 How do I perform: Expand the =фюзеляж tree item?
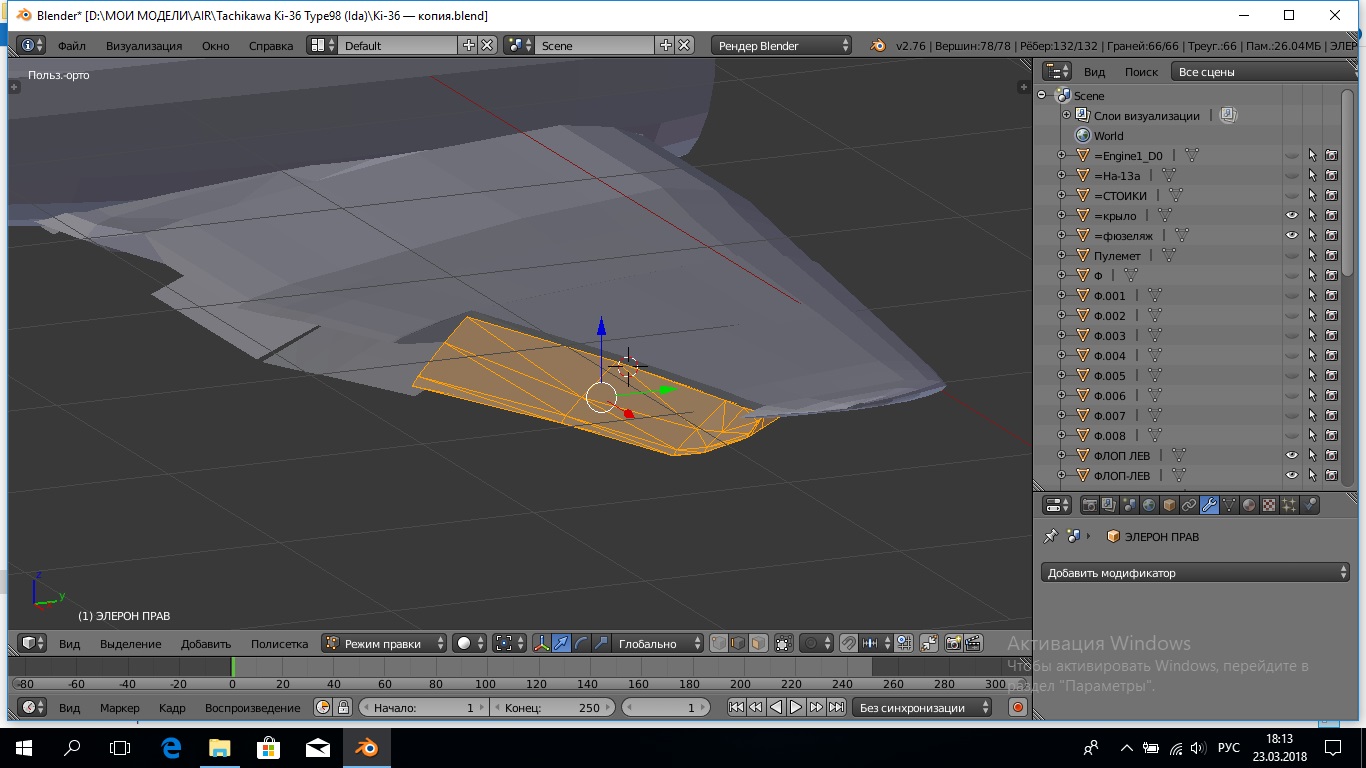point(1061,236)
